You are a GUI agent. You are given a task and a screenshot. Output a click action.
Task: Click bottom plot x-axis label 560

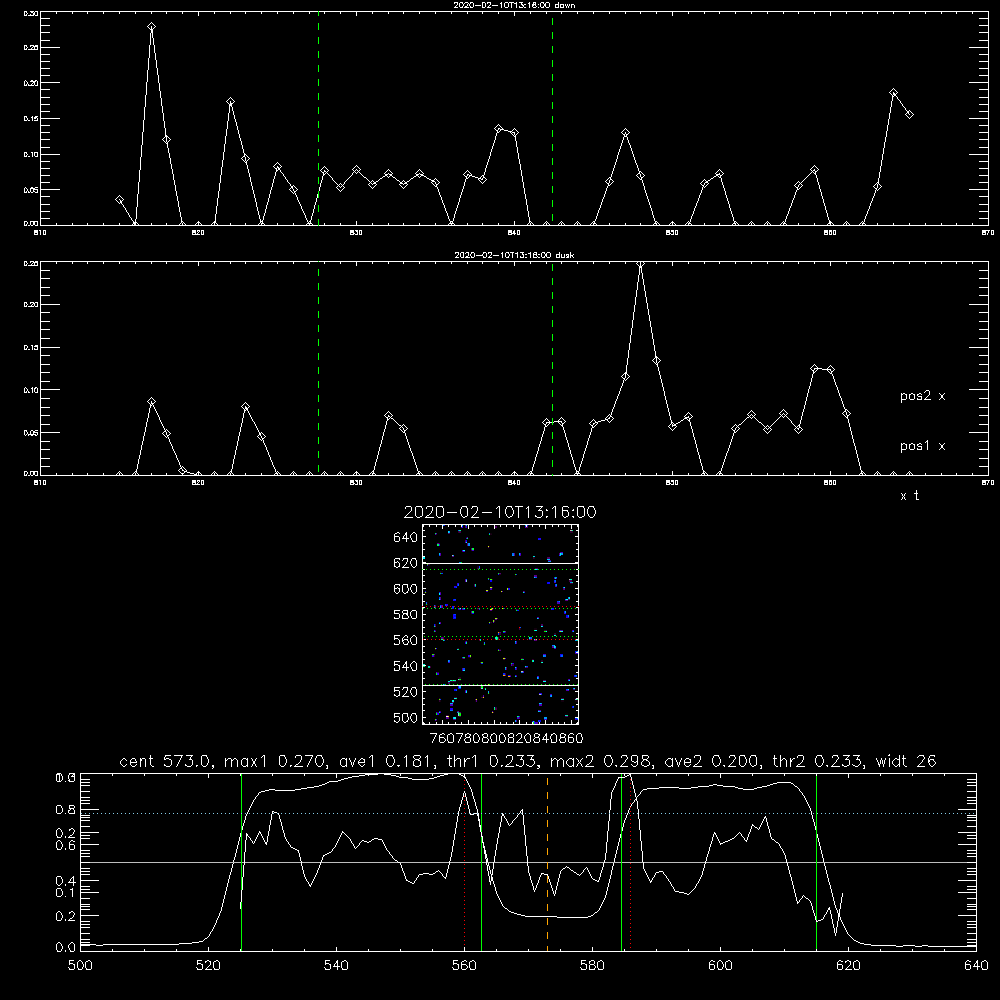(464, 966)
